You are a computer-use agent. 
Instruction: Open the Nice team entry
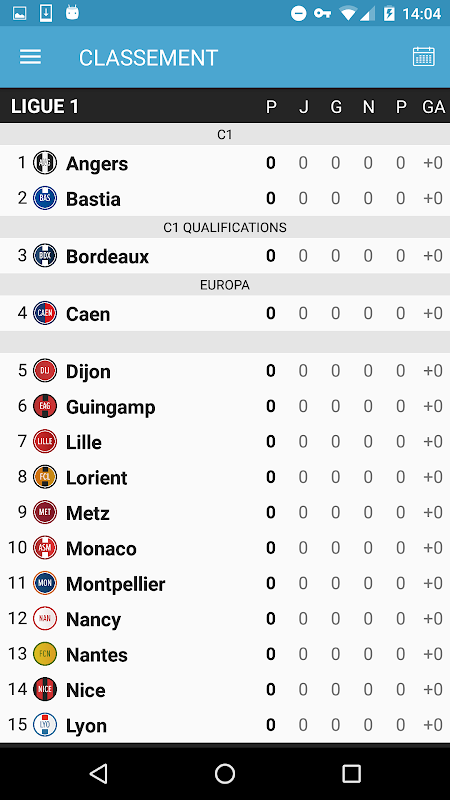point(225,690)
